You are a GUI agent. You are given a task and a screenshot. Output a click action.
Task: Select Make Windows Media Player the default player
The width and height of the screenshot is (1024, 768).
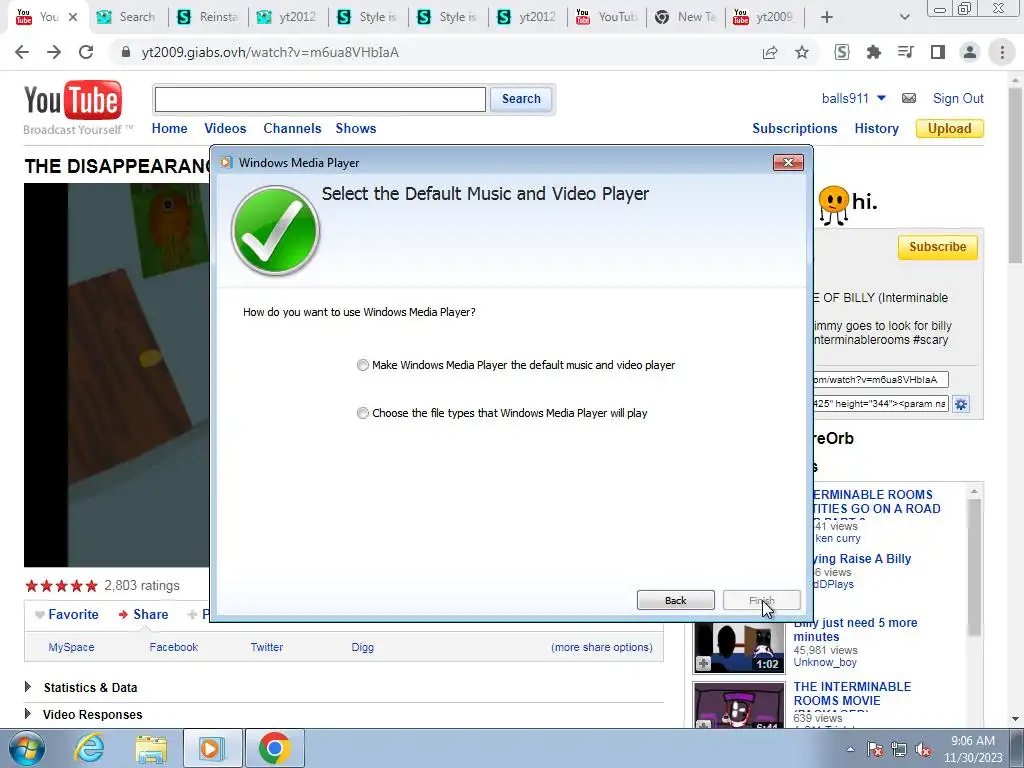(x=362, y=365)
